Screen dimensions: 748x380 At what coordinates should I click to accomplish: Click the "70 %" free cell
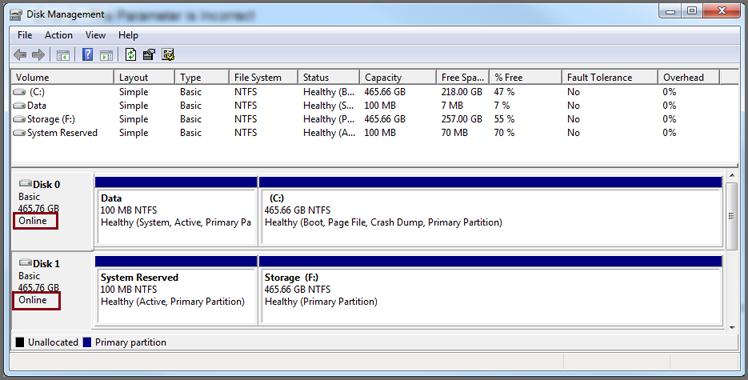504,133
